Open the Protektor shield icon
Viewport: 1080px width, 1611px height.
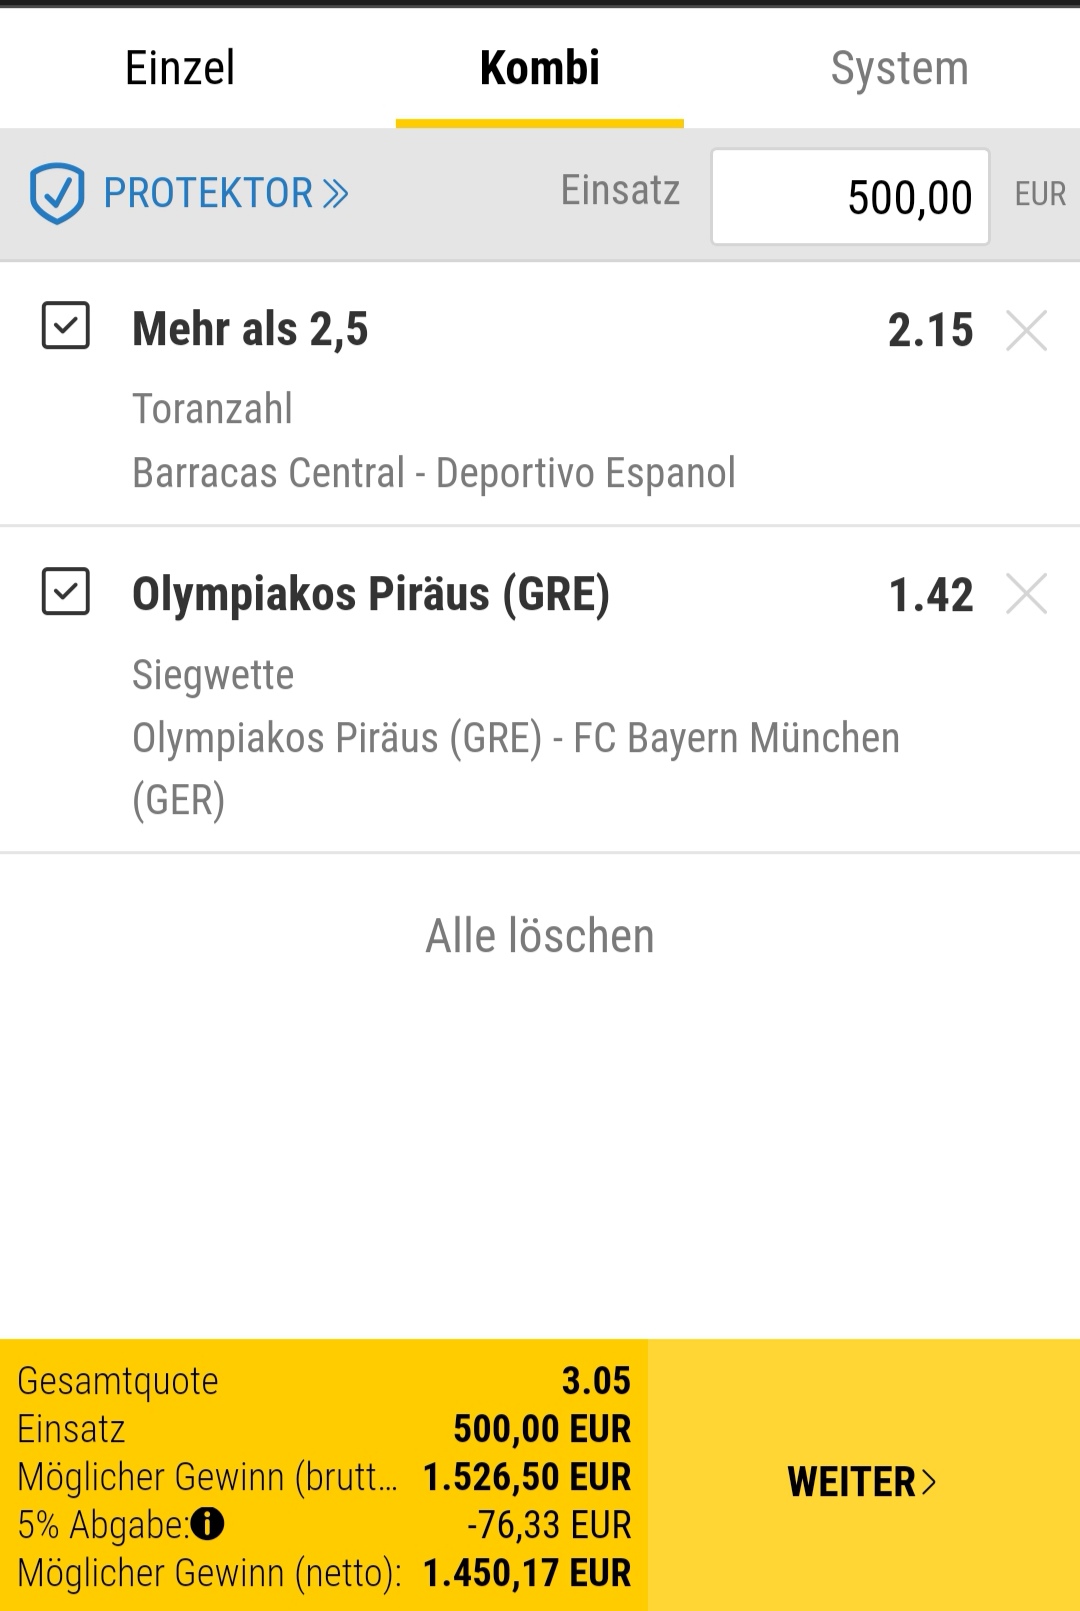click(57, 193)
